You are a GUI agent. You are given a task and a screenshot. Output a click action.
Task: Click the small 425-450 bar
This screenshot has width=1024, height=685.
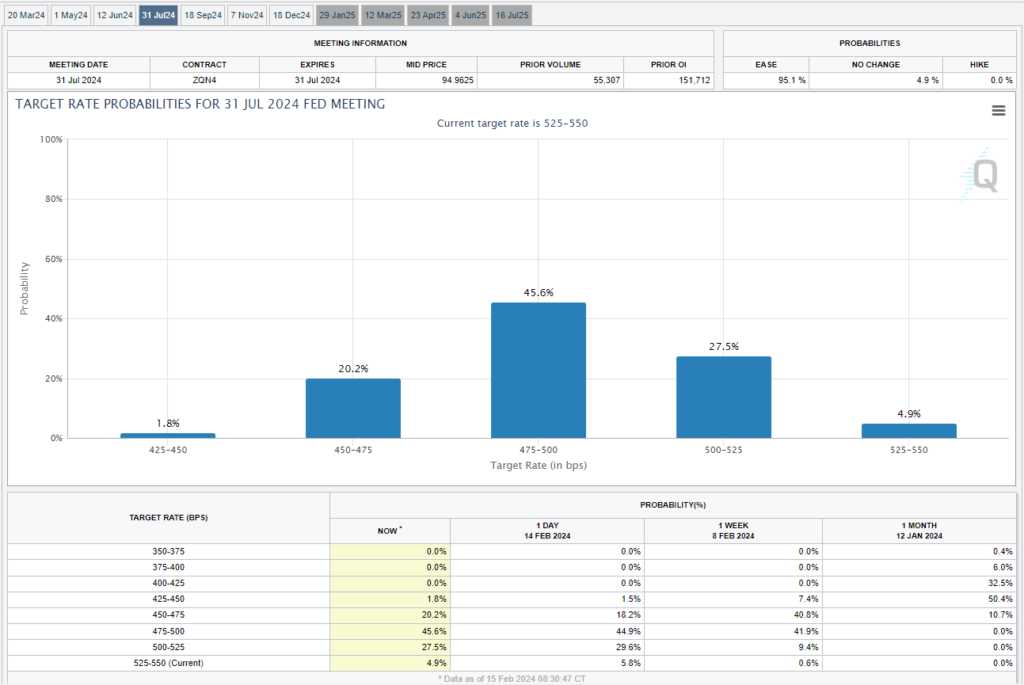[167, 435]
